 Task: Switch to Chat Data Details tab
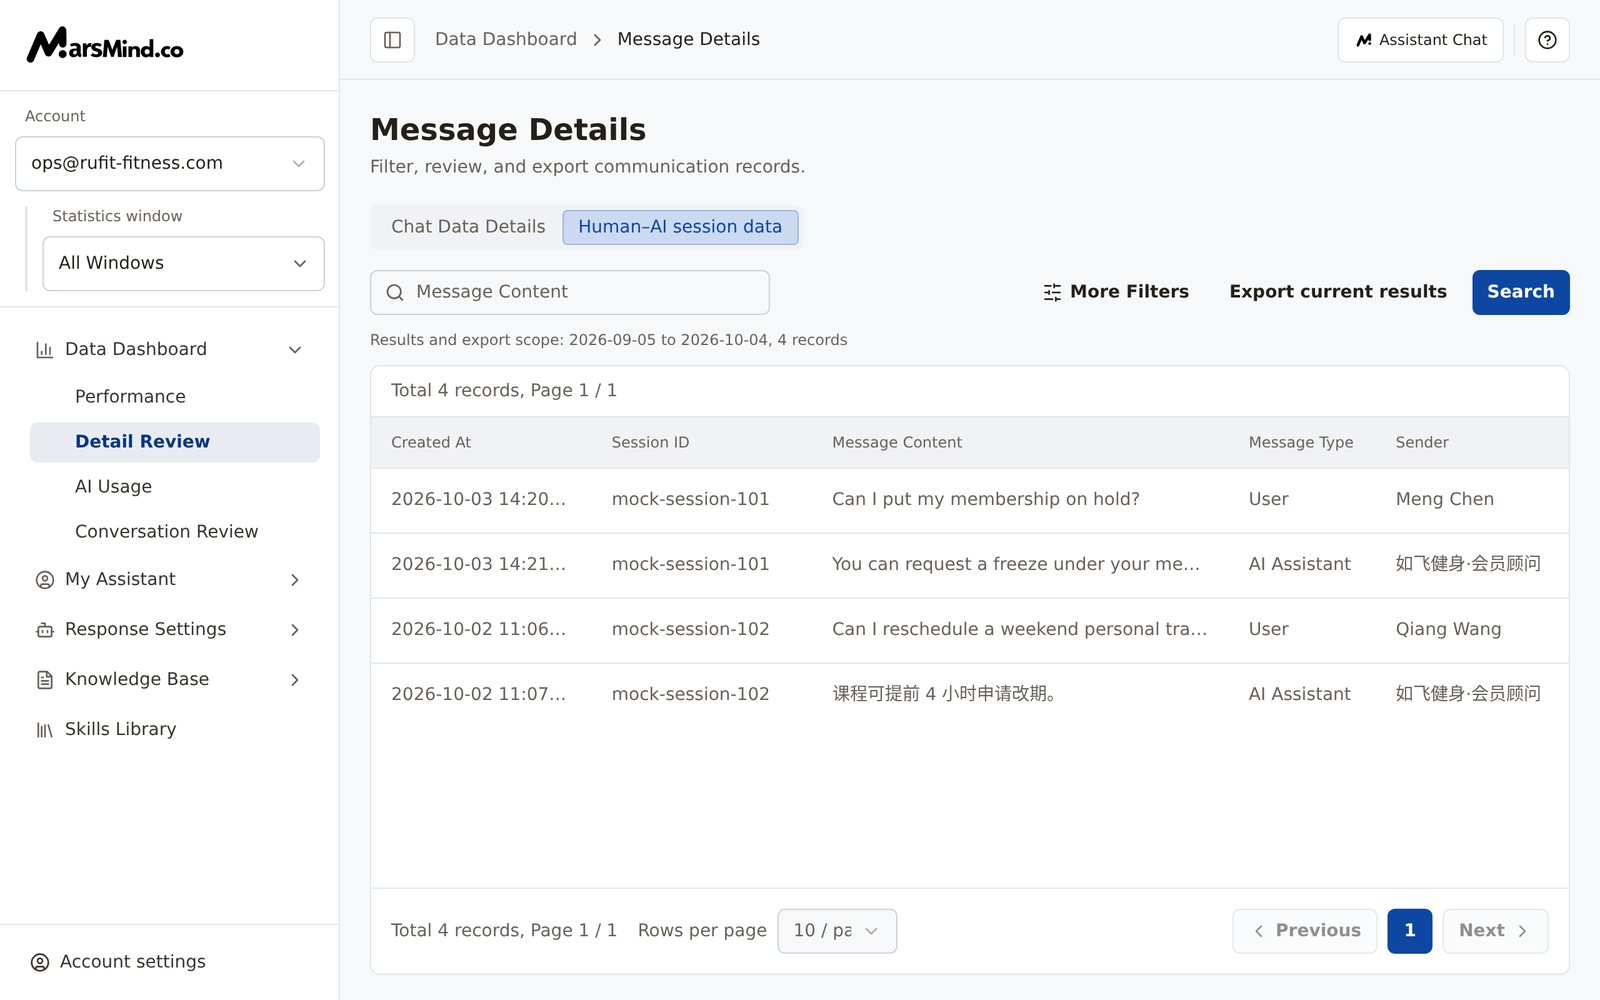pos(468,227)
